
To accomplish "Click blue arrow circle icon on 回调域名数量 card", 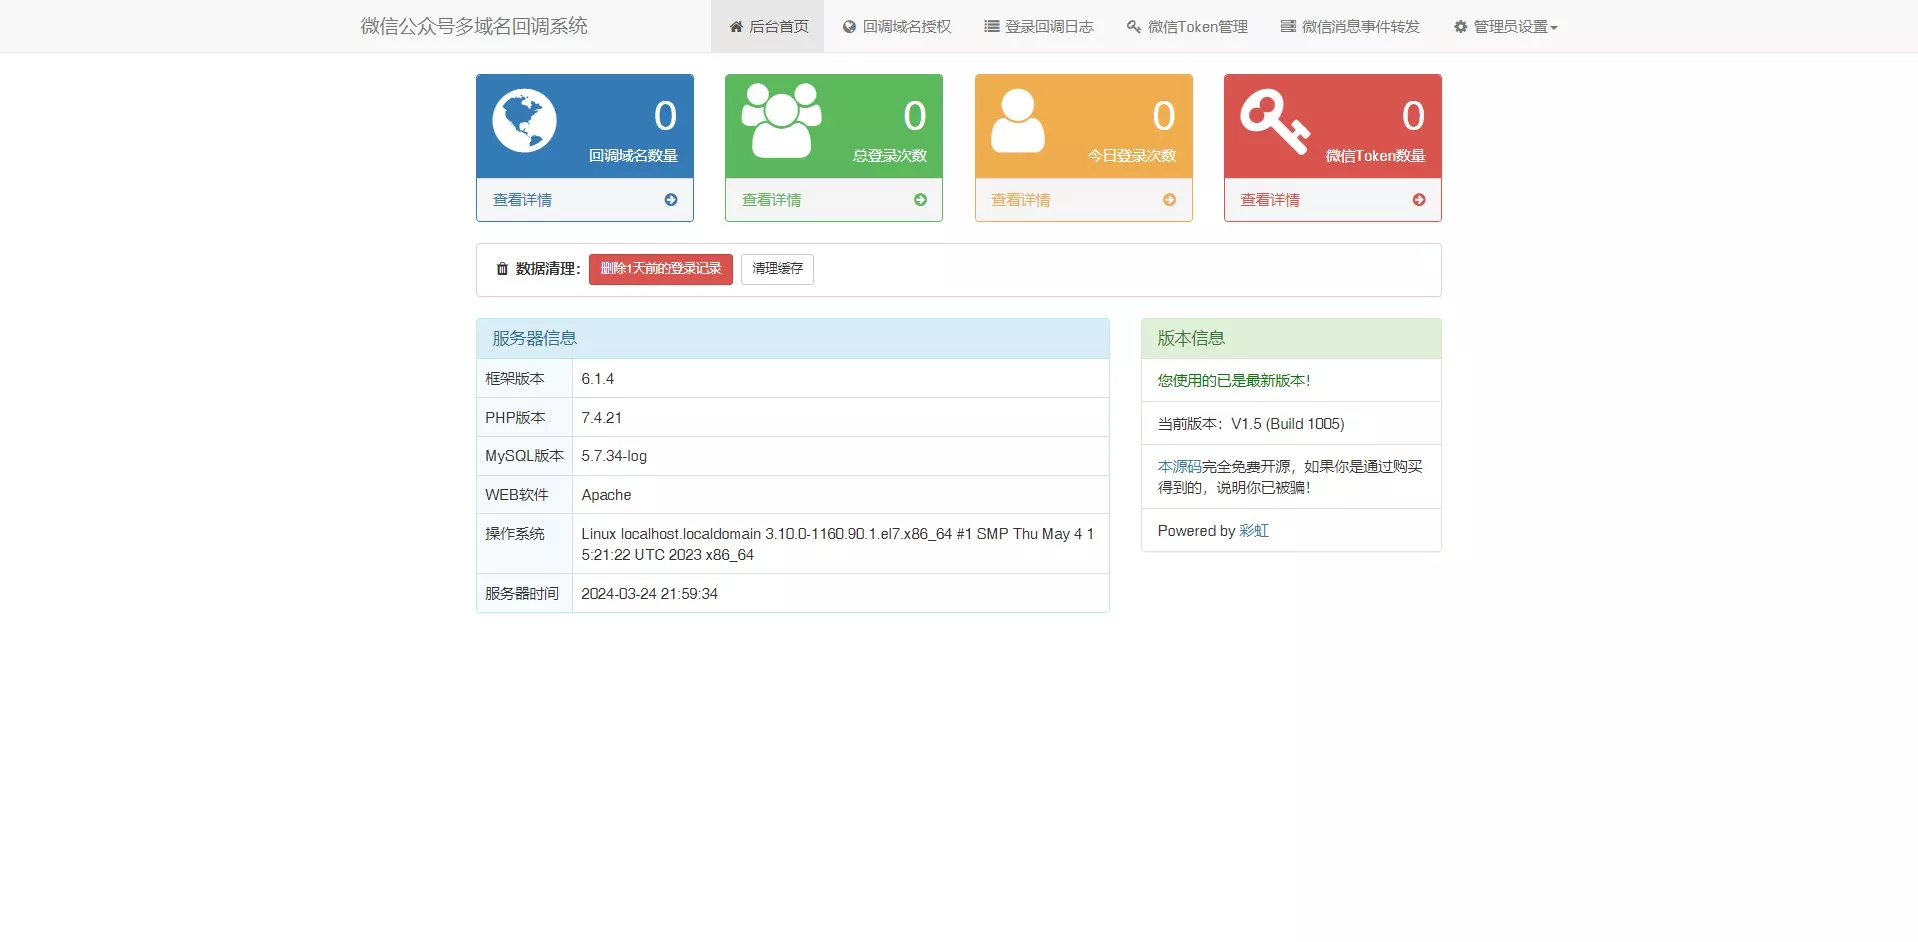I will [x=671, y=200].
